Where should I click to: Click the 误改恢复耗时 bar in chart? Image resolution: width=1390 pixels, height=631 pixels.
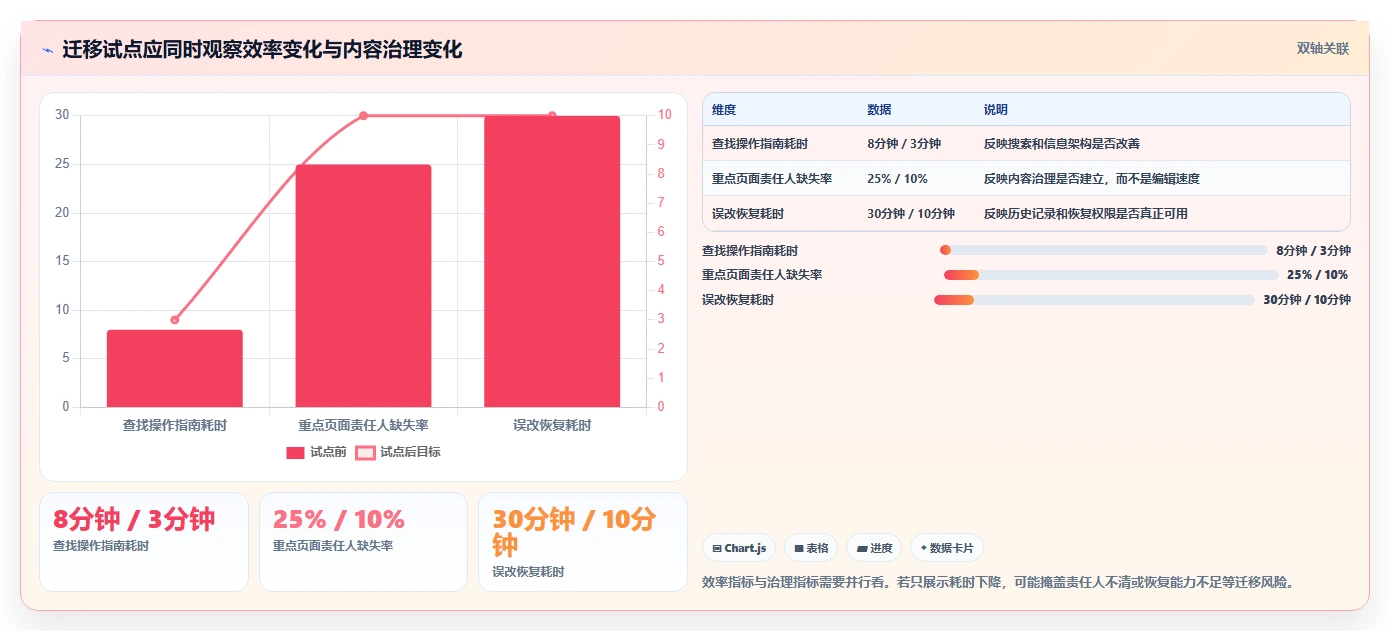tap(552, 261)
